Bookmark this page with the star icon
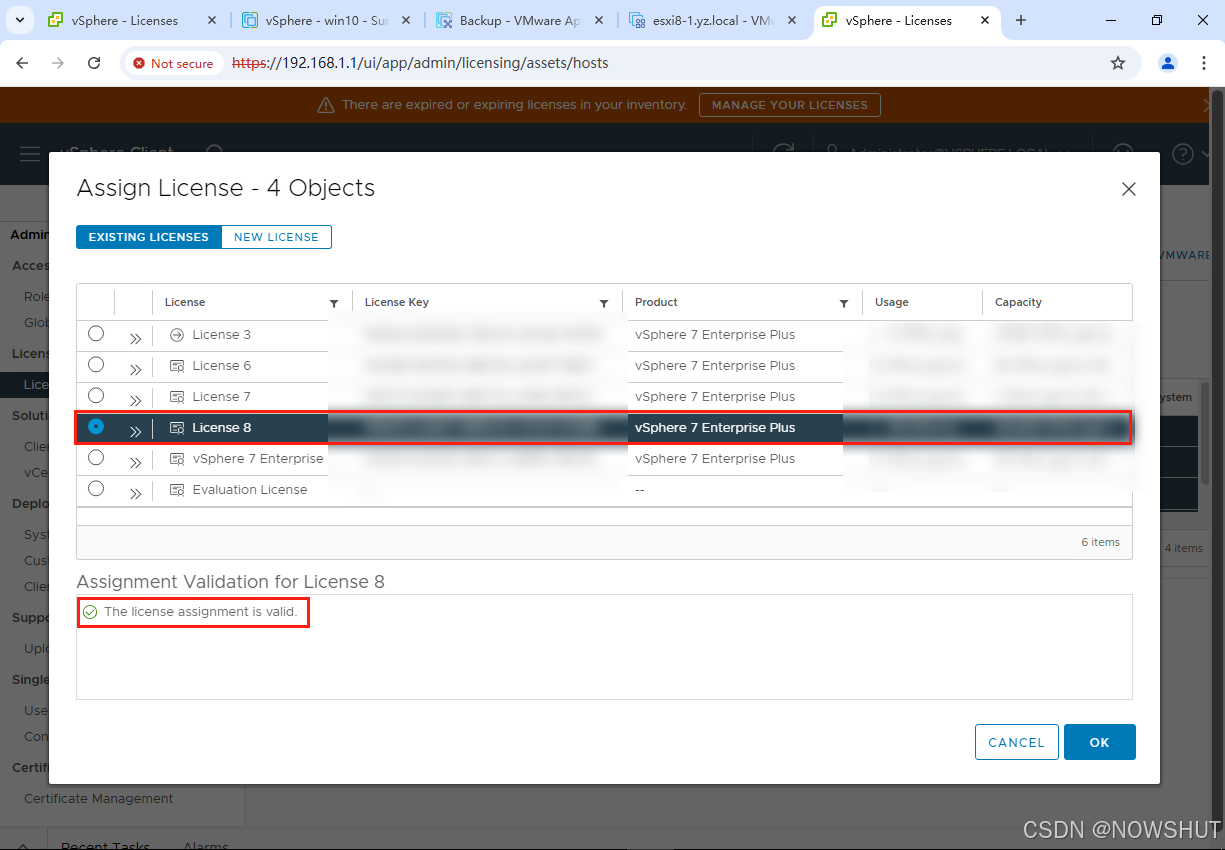 click(x=1118, y=63)
